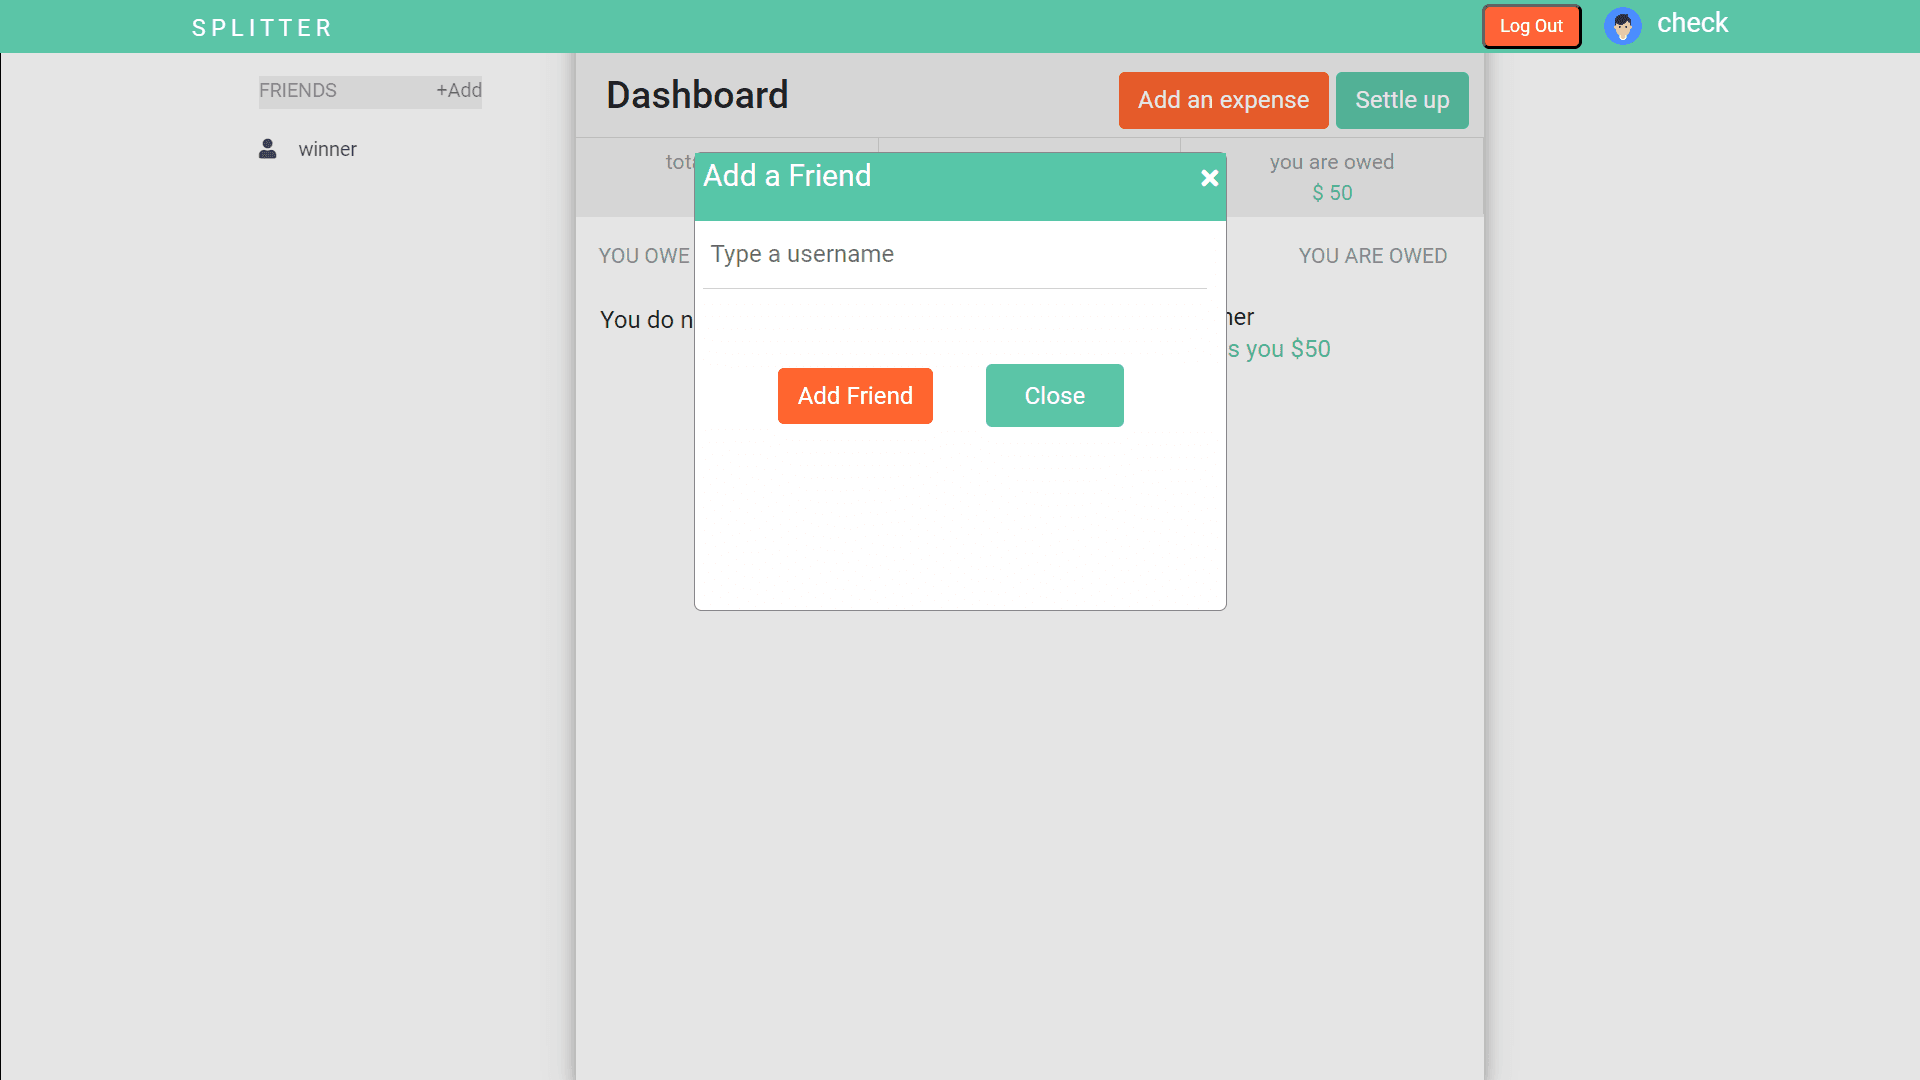Click the person icon beside winner

coord(267,149)
